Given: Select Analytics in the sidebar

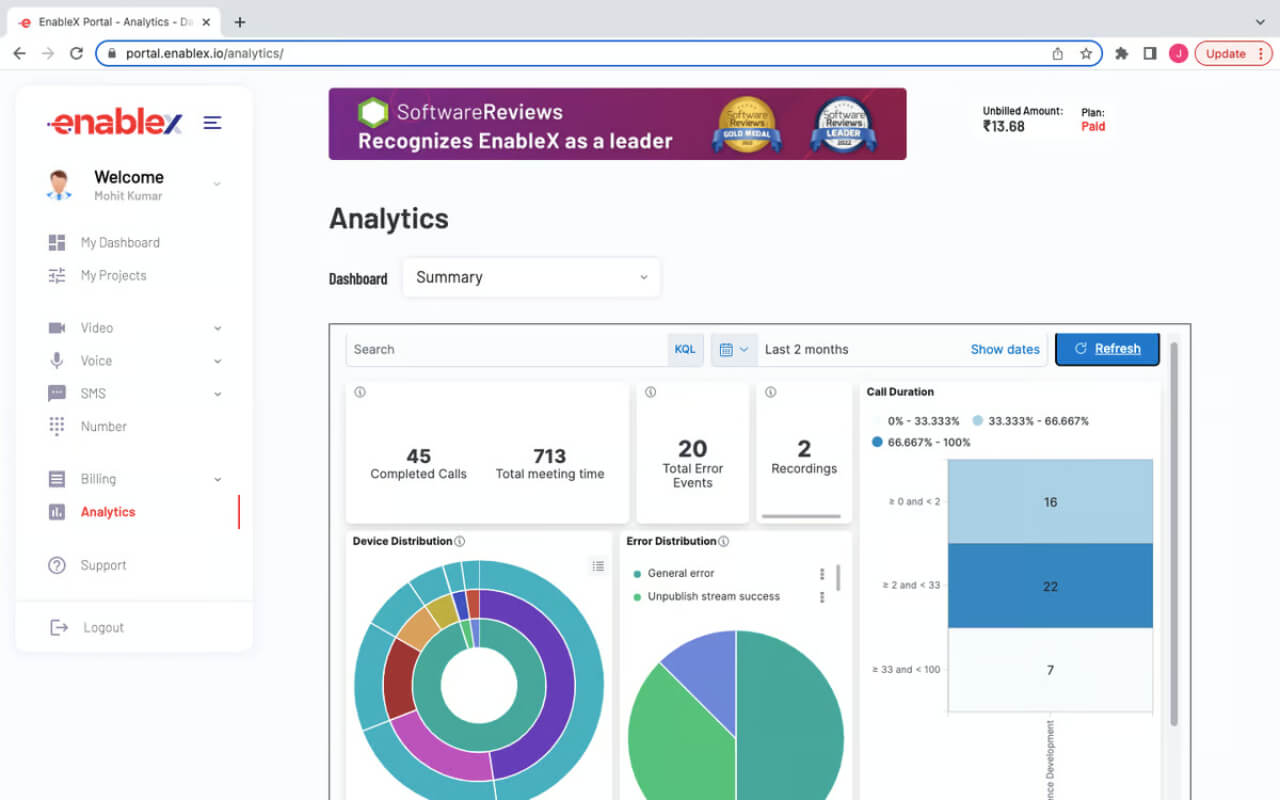Looking at the screenshot, I should (108, 512).
